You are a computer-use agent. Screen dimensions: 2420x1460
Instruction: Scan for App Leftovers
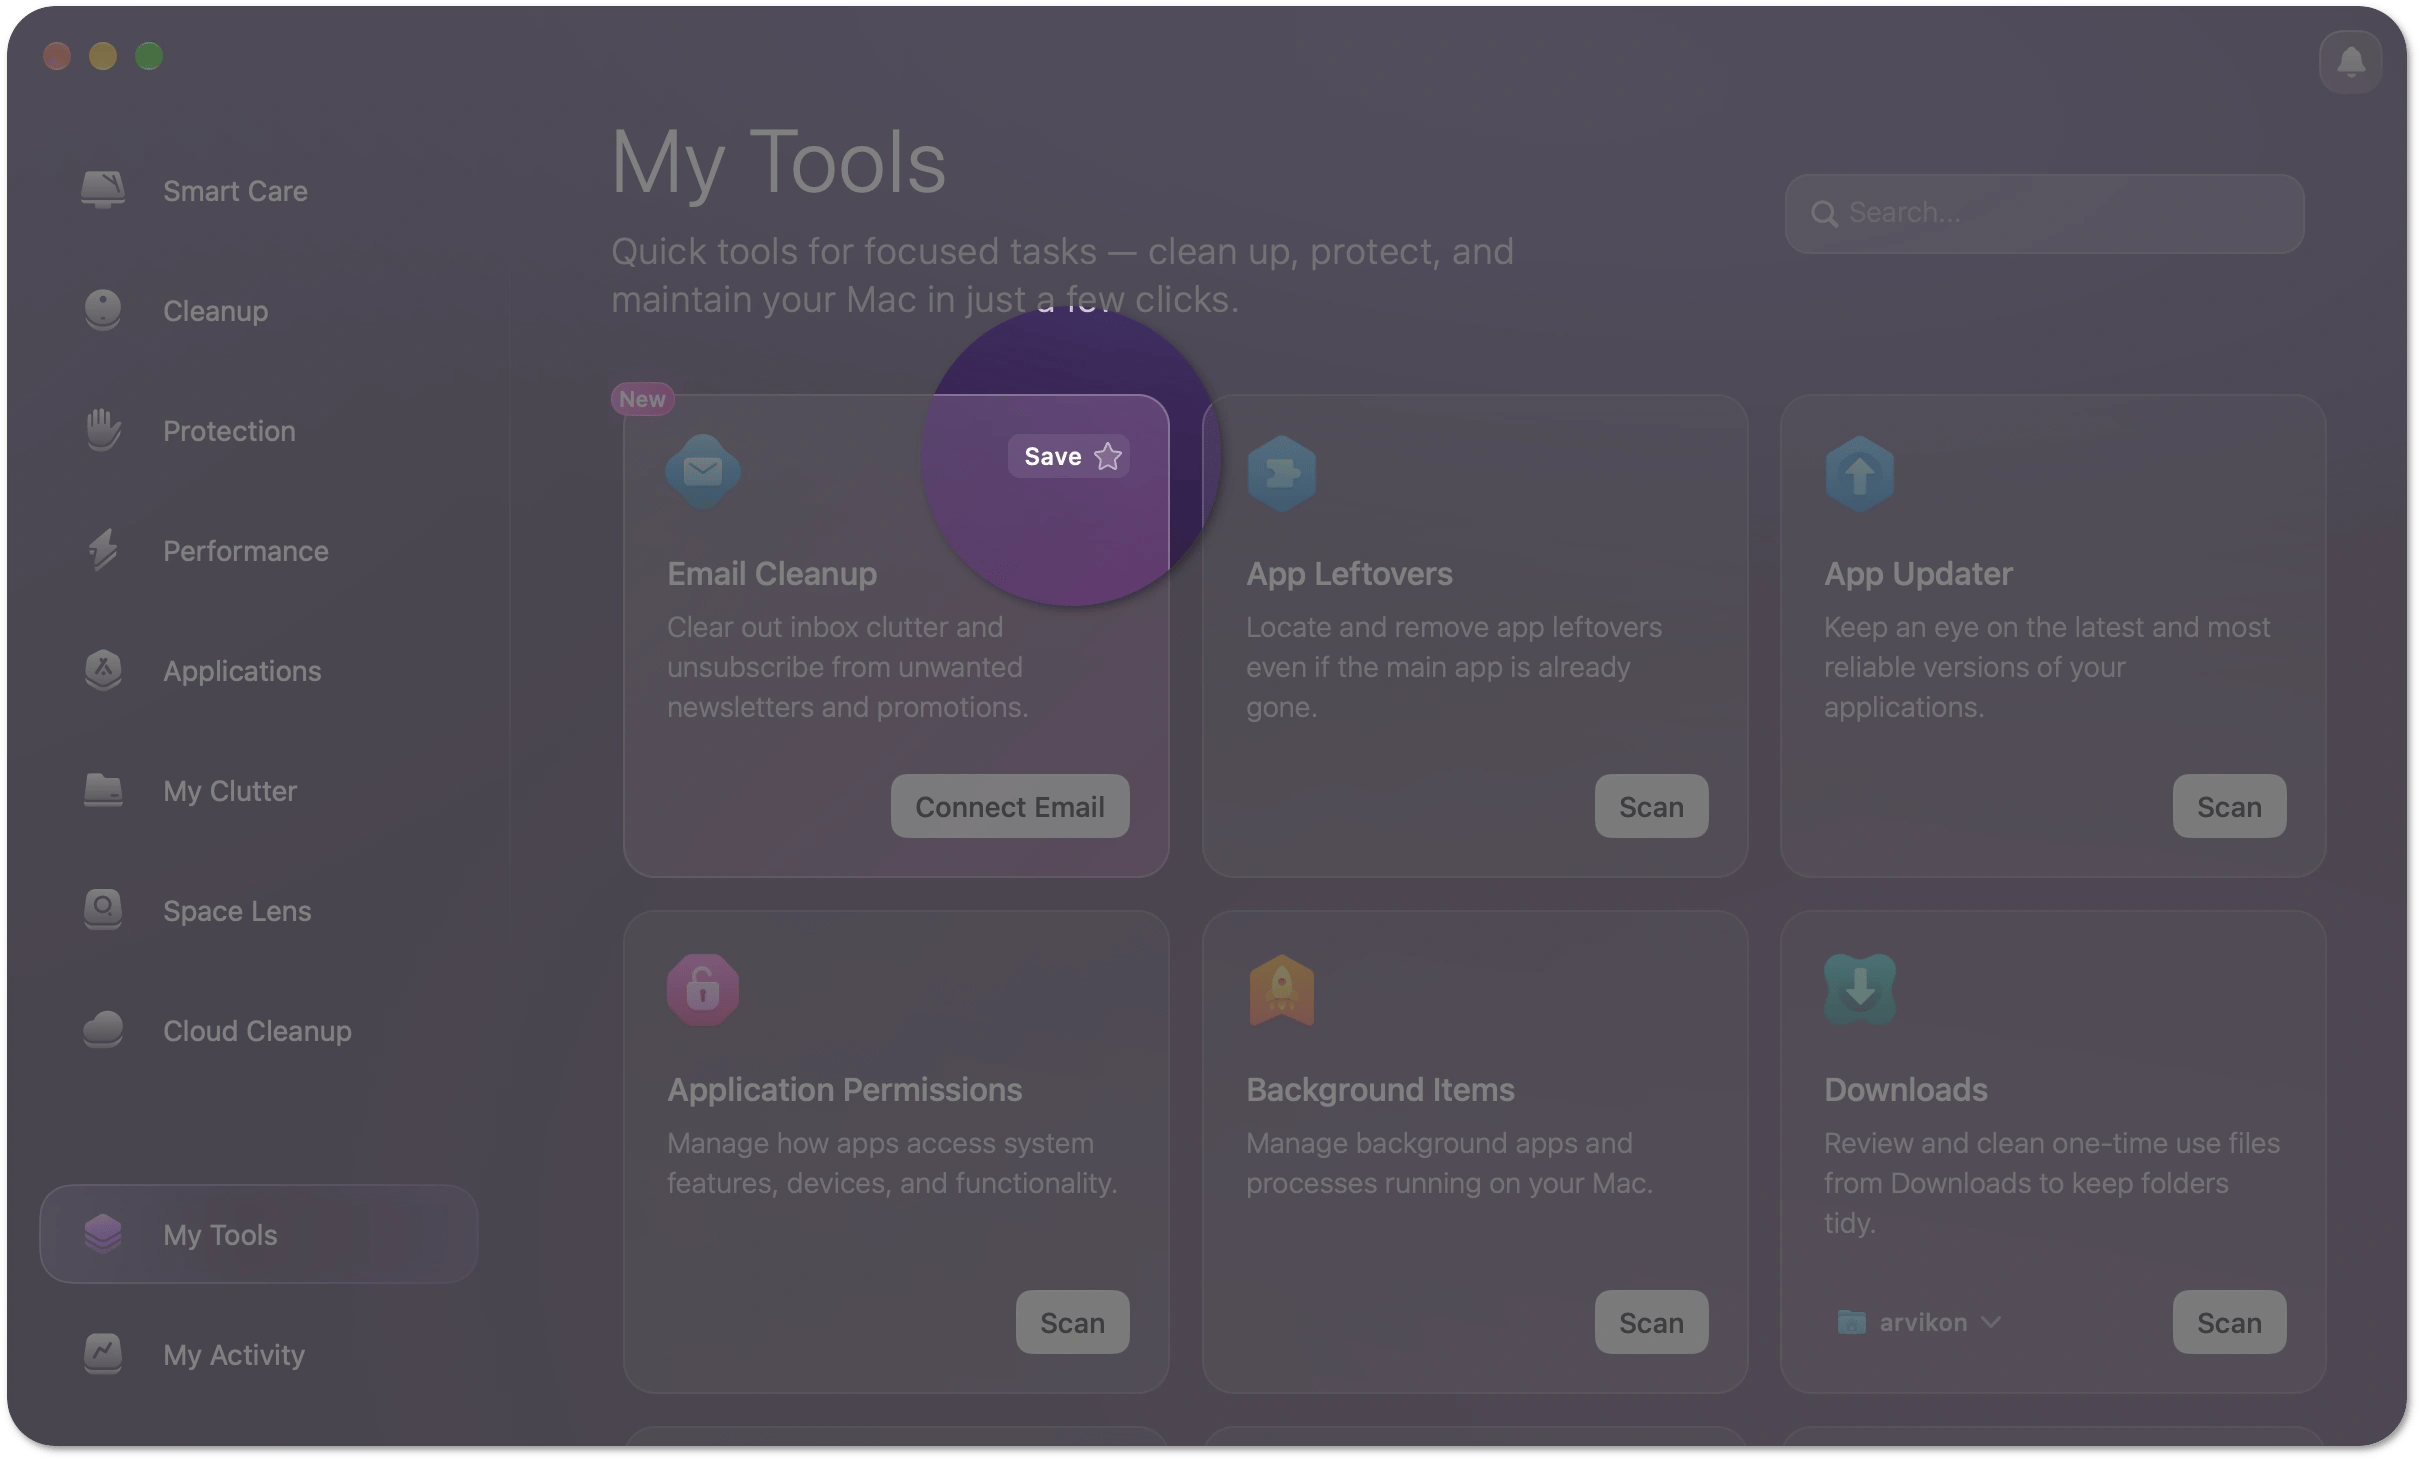(x=1651, y=806)
